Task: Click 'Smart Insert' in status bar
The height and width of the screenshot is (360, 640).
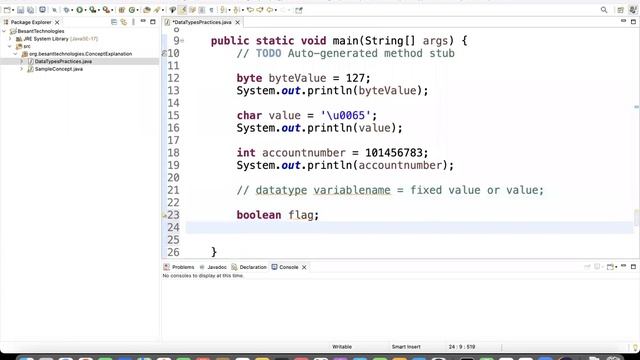Action: (406, 347)
